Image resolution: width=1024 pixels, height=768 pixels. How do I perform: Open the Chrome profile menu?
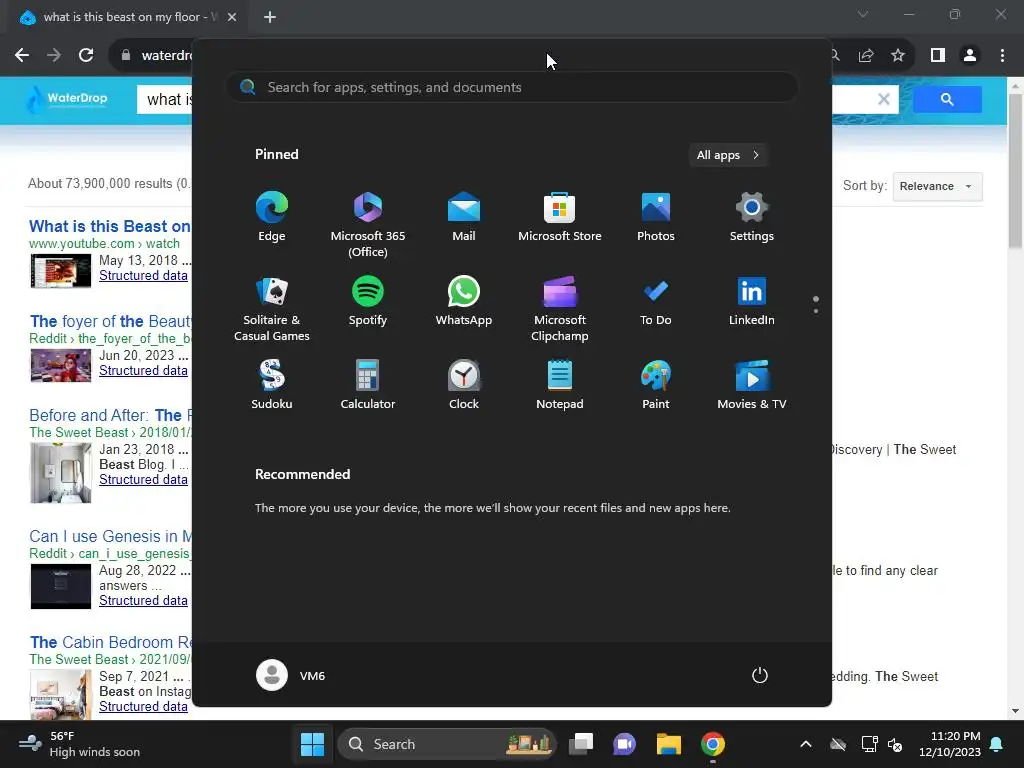coord(970,56)
